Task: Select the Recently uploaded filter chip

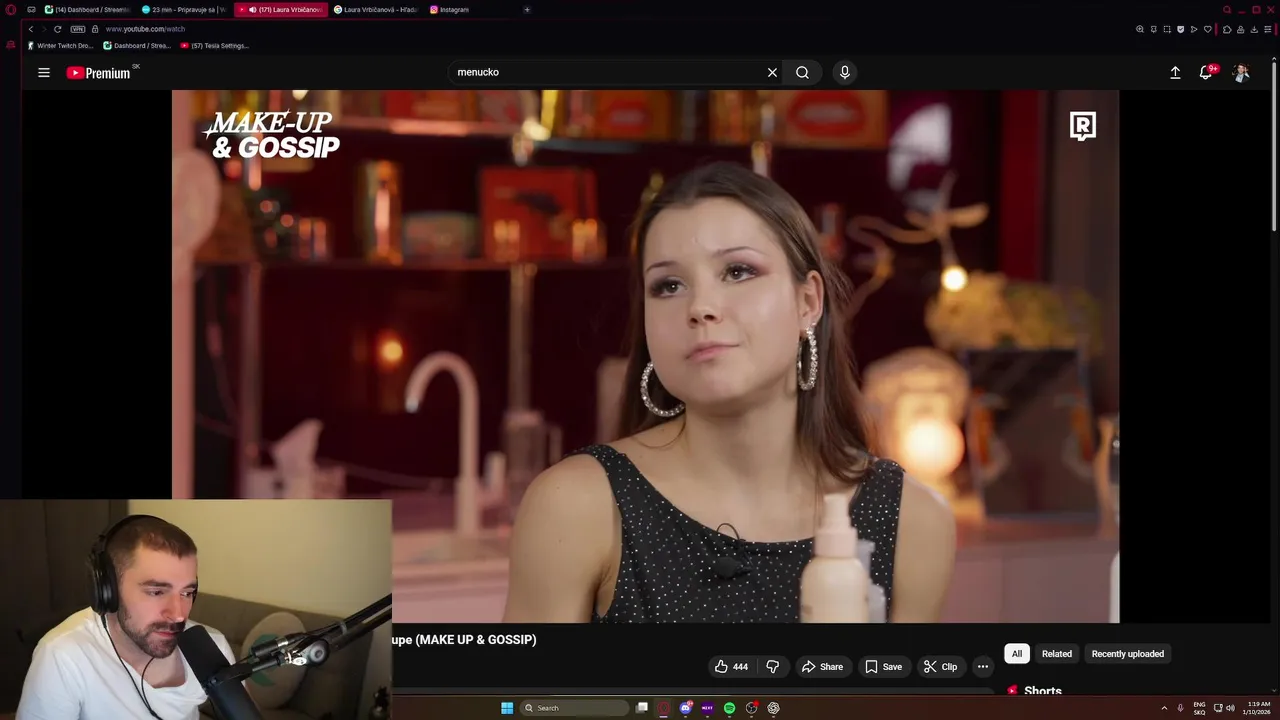Action: (x=1128, y=654)
